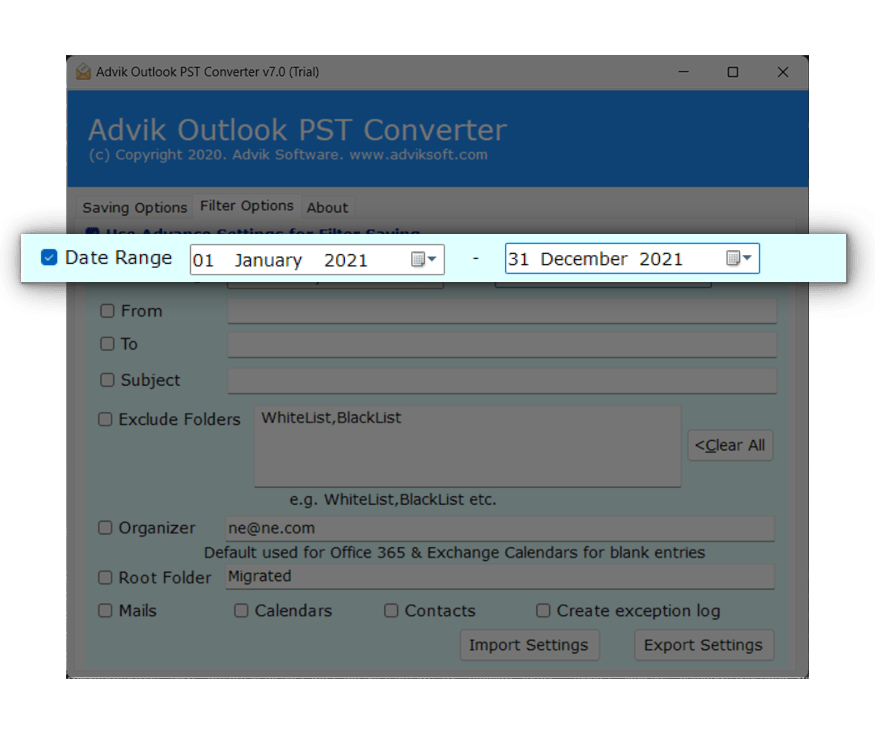Switch to the Saving Options tab
Viewport: 875px width, 734px height.
(134, 208)
